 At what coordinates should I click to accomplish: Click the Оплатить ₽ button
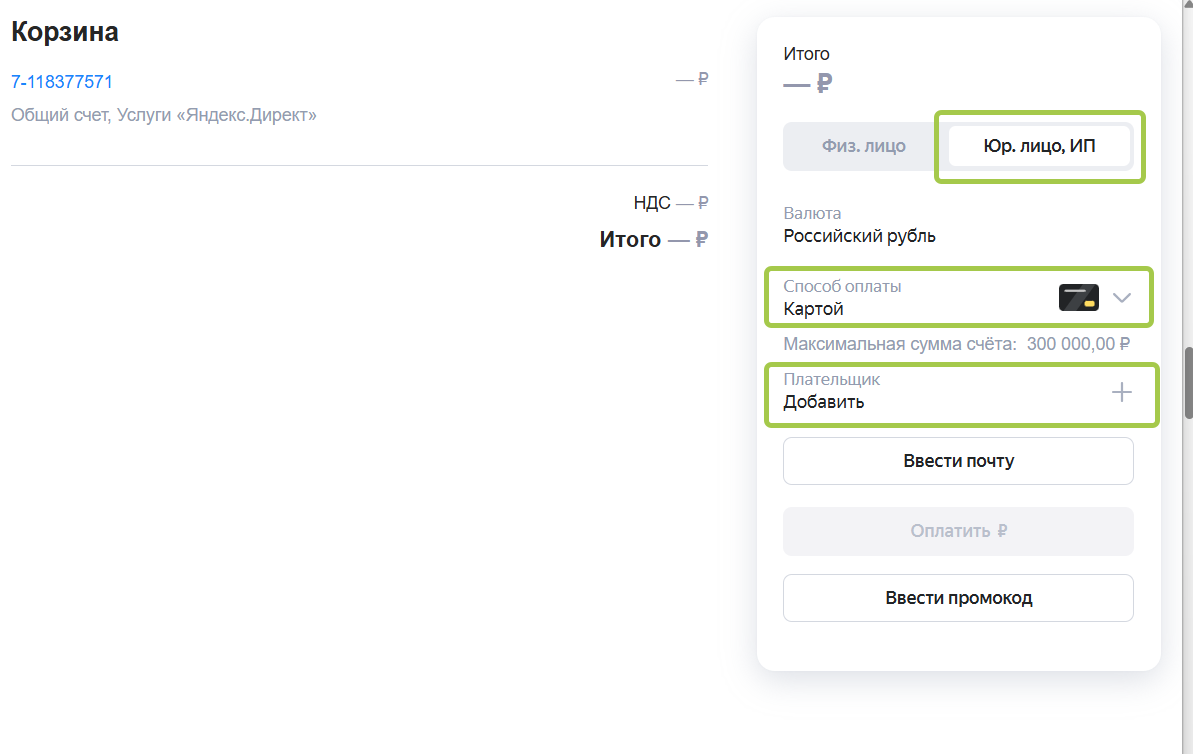coord(958,531)
